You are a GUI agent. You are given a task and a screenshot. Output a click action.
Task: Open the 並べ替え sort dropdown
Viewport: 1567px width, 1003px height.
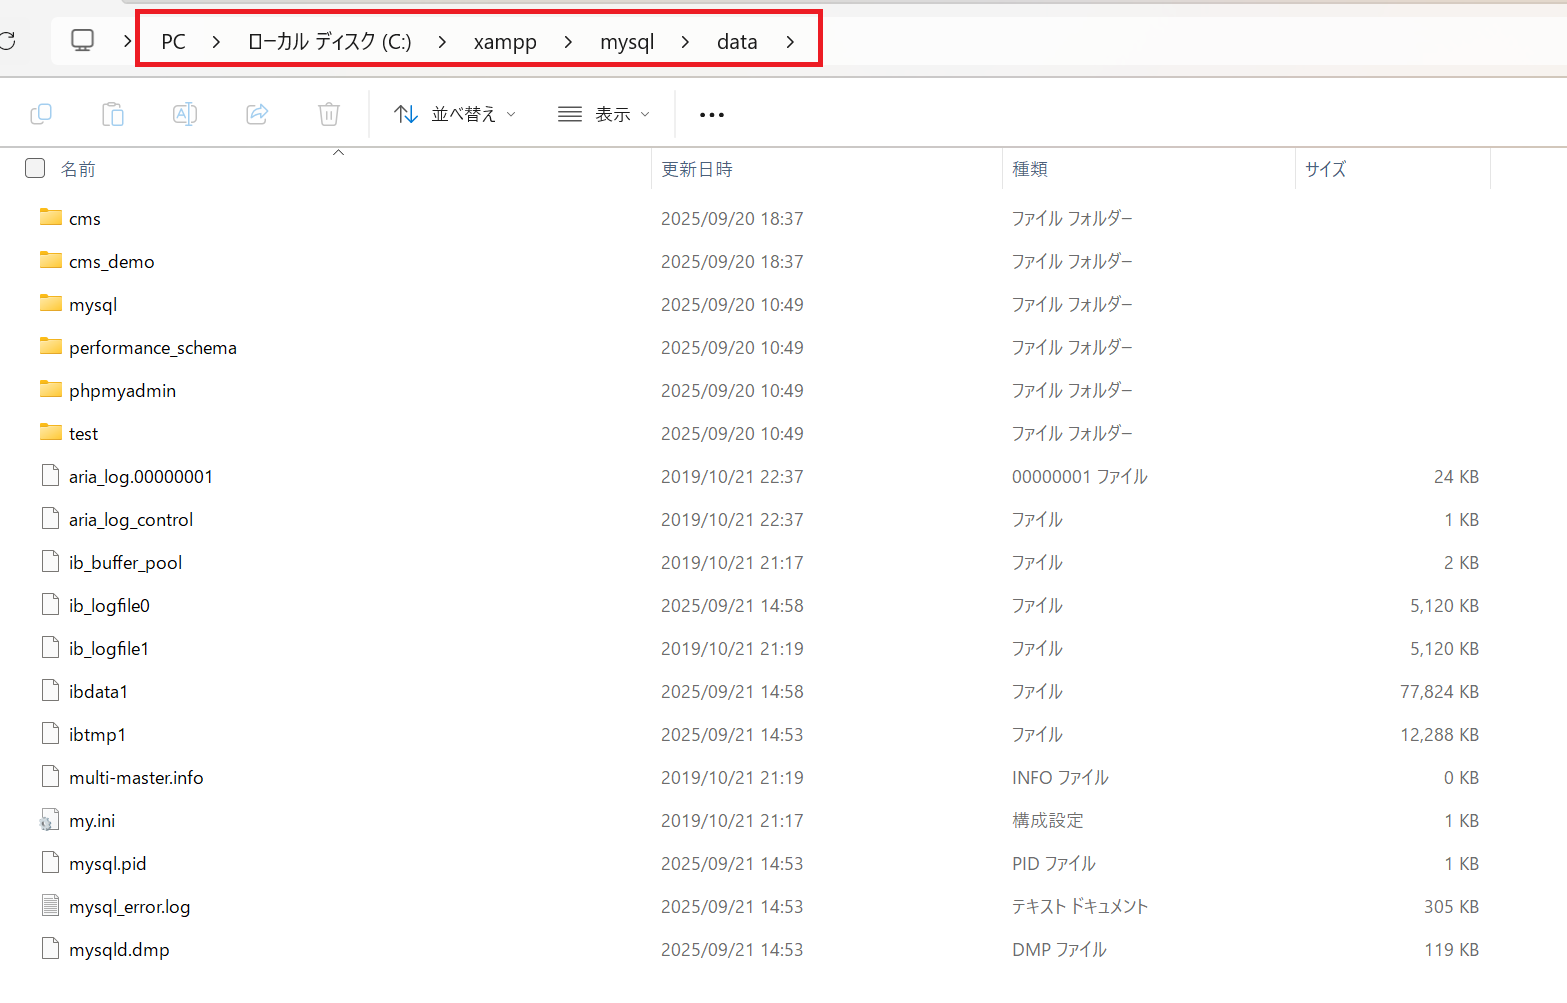point(455,114)
